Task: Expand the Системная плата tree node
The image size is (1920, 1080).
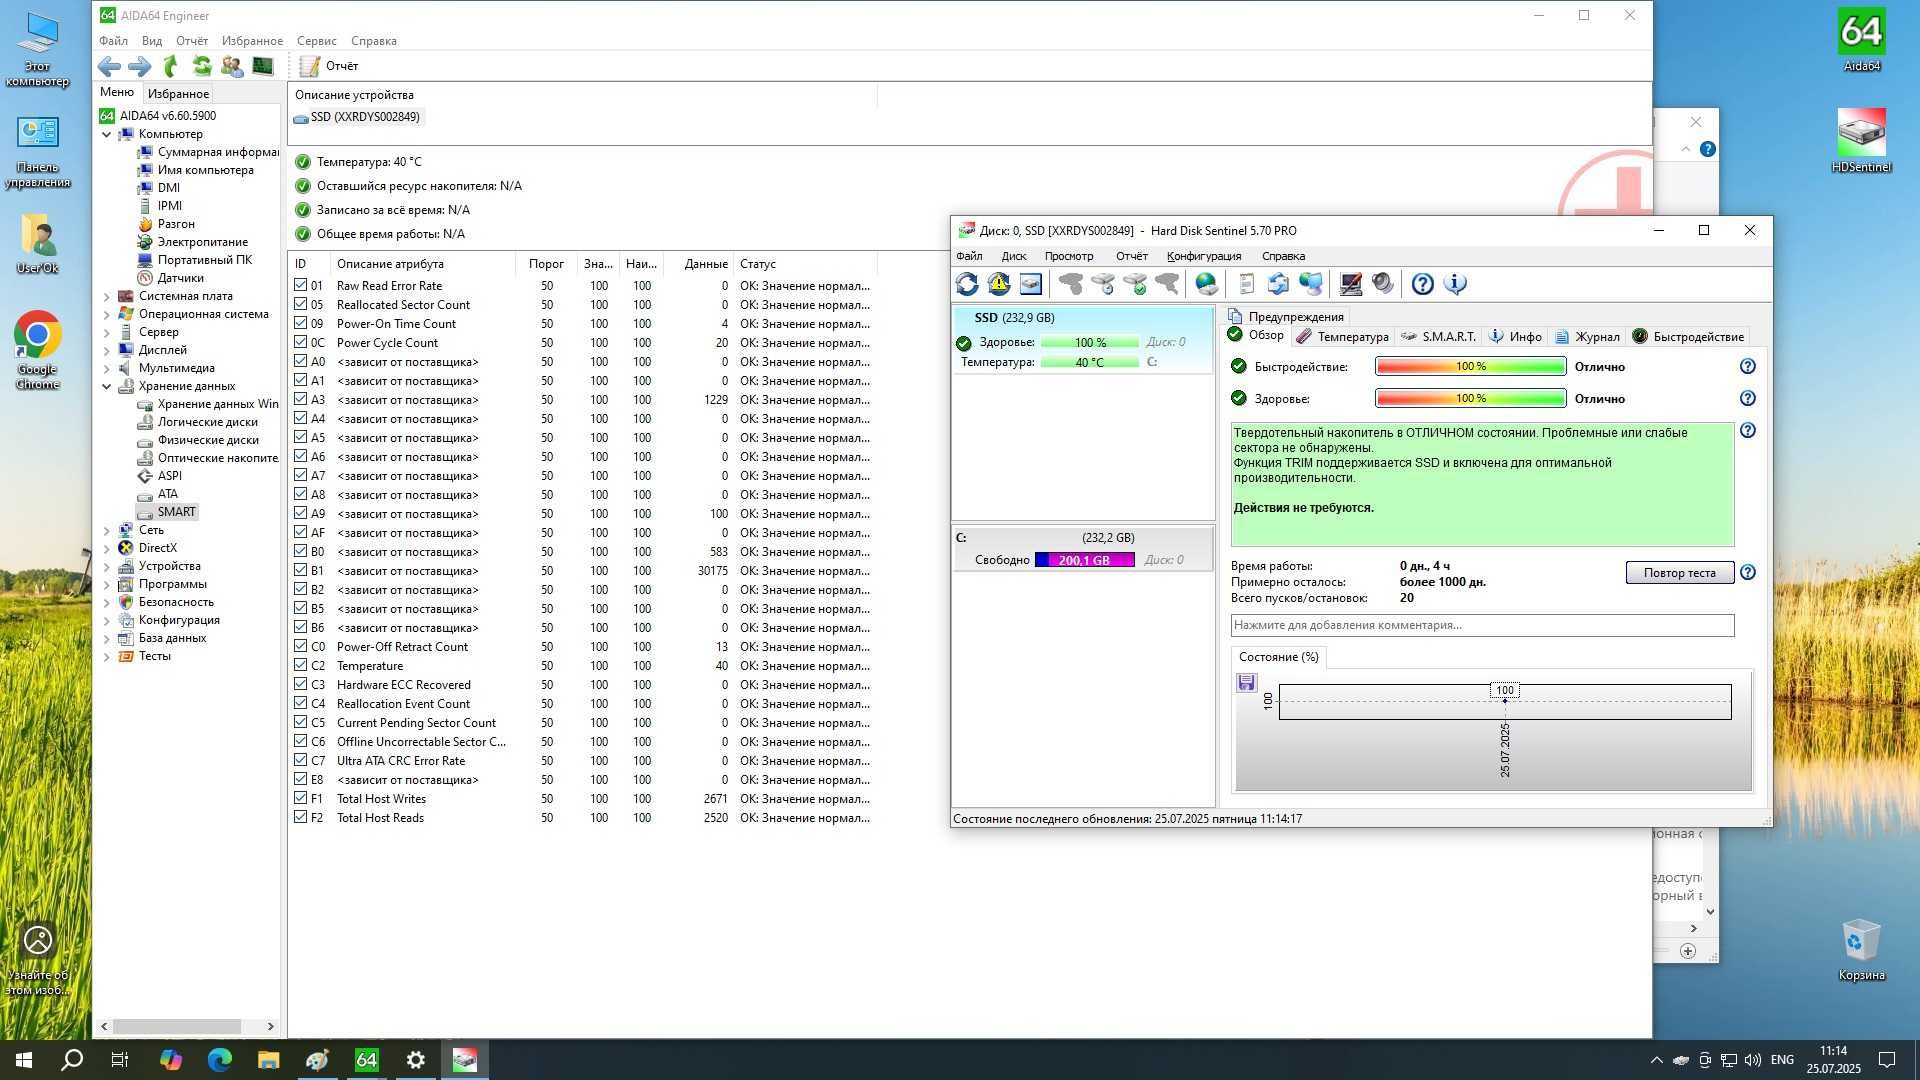Action: (x=107, y=296)
